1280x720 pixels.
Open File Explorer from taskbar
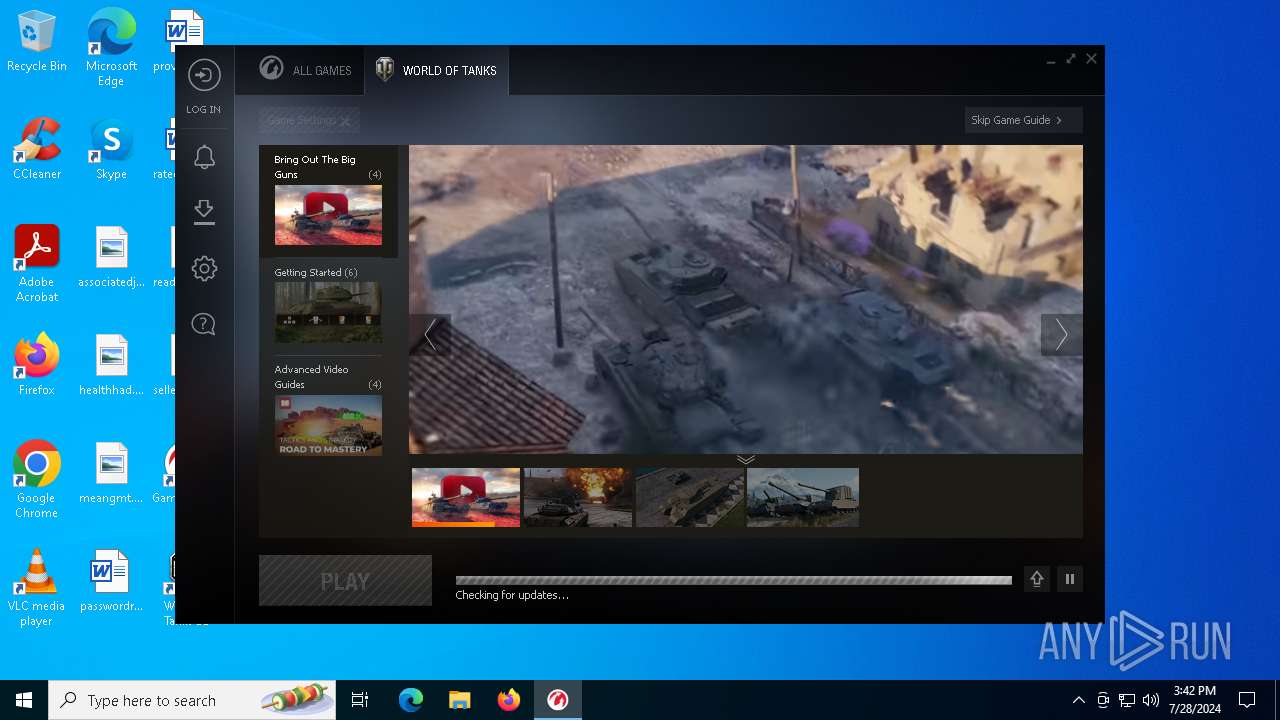(x=459, y=700)
